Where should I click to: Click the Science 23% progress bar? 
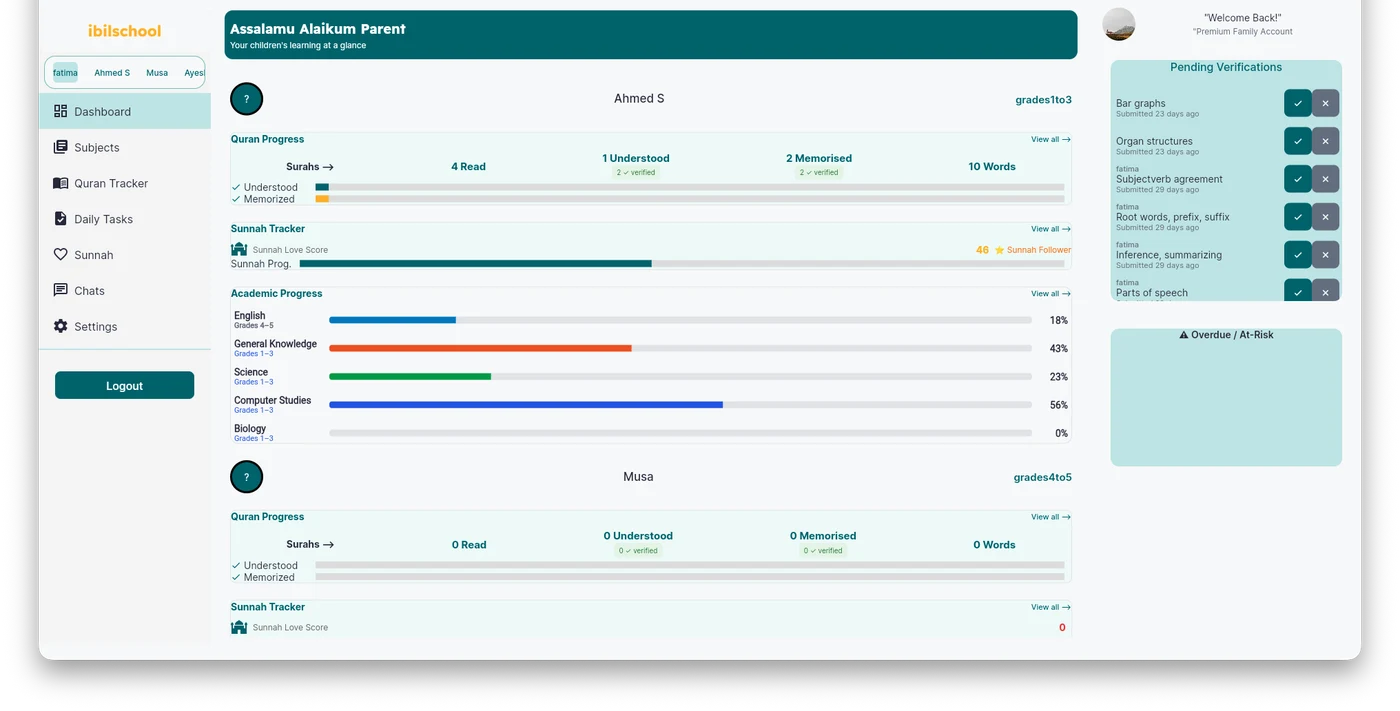[680, 377]
